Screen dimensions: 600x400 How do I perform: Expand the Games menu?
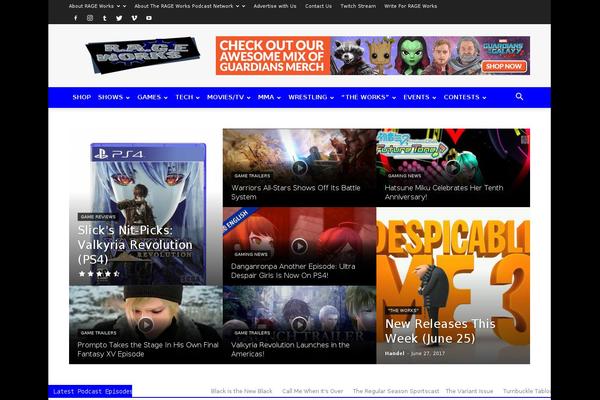[152, 97]
